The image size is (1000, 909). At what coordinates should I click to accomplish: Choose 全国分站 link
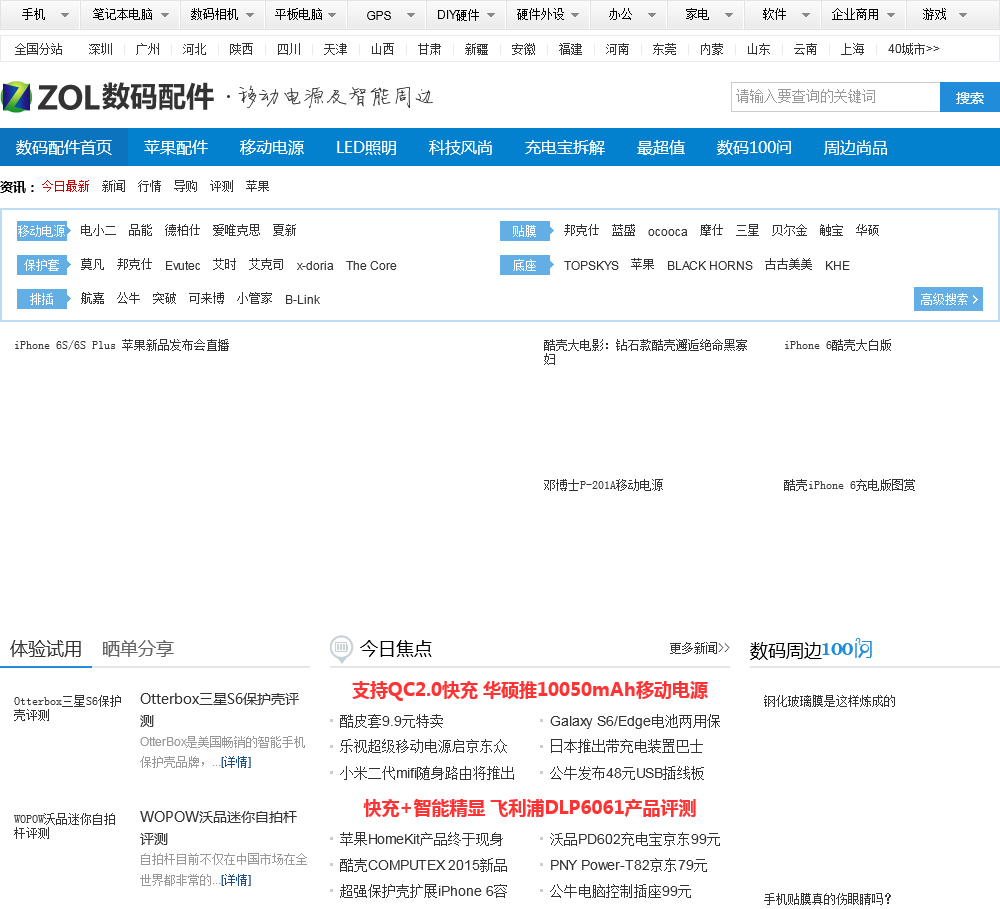coord(38,49)
